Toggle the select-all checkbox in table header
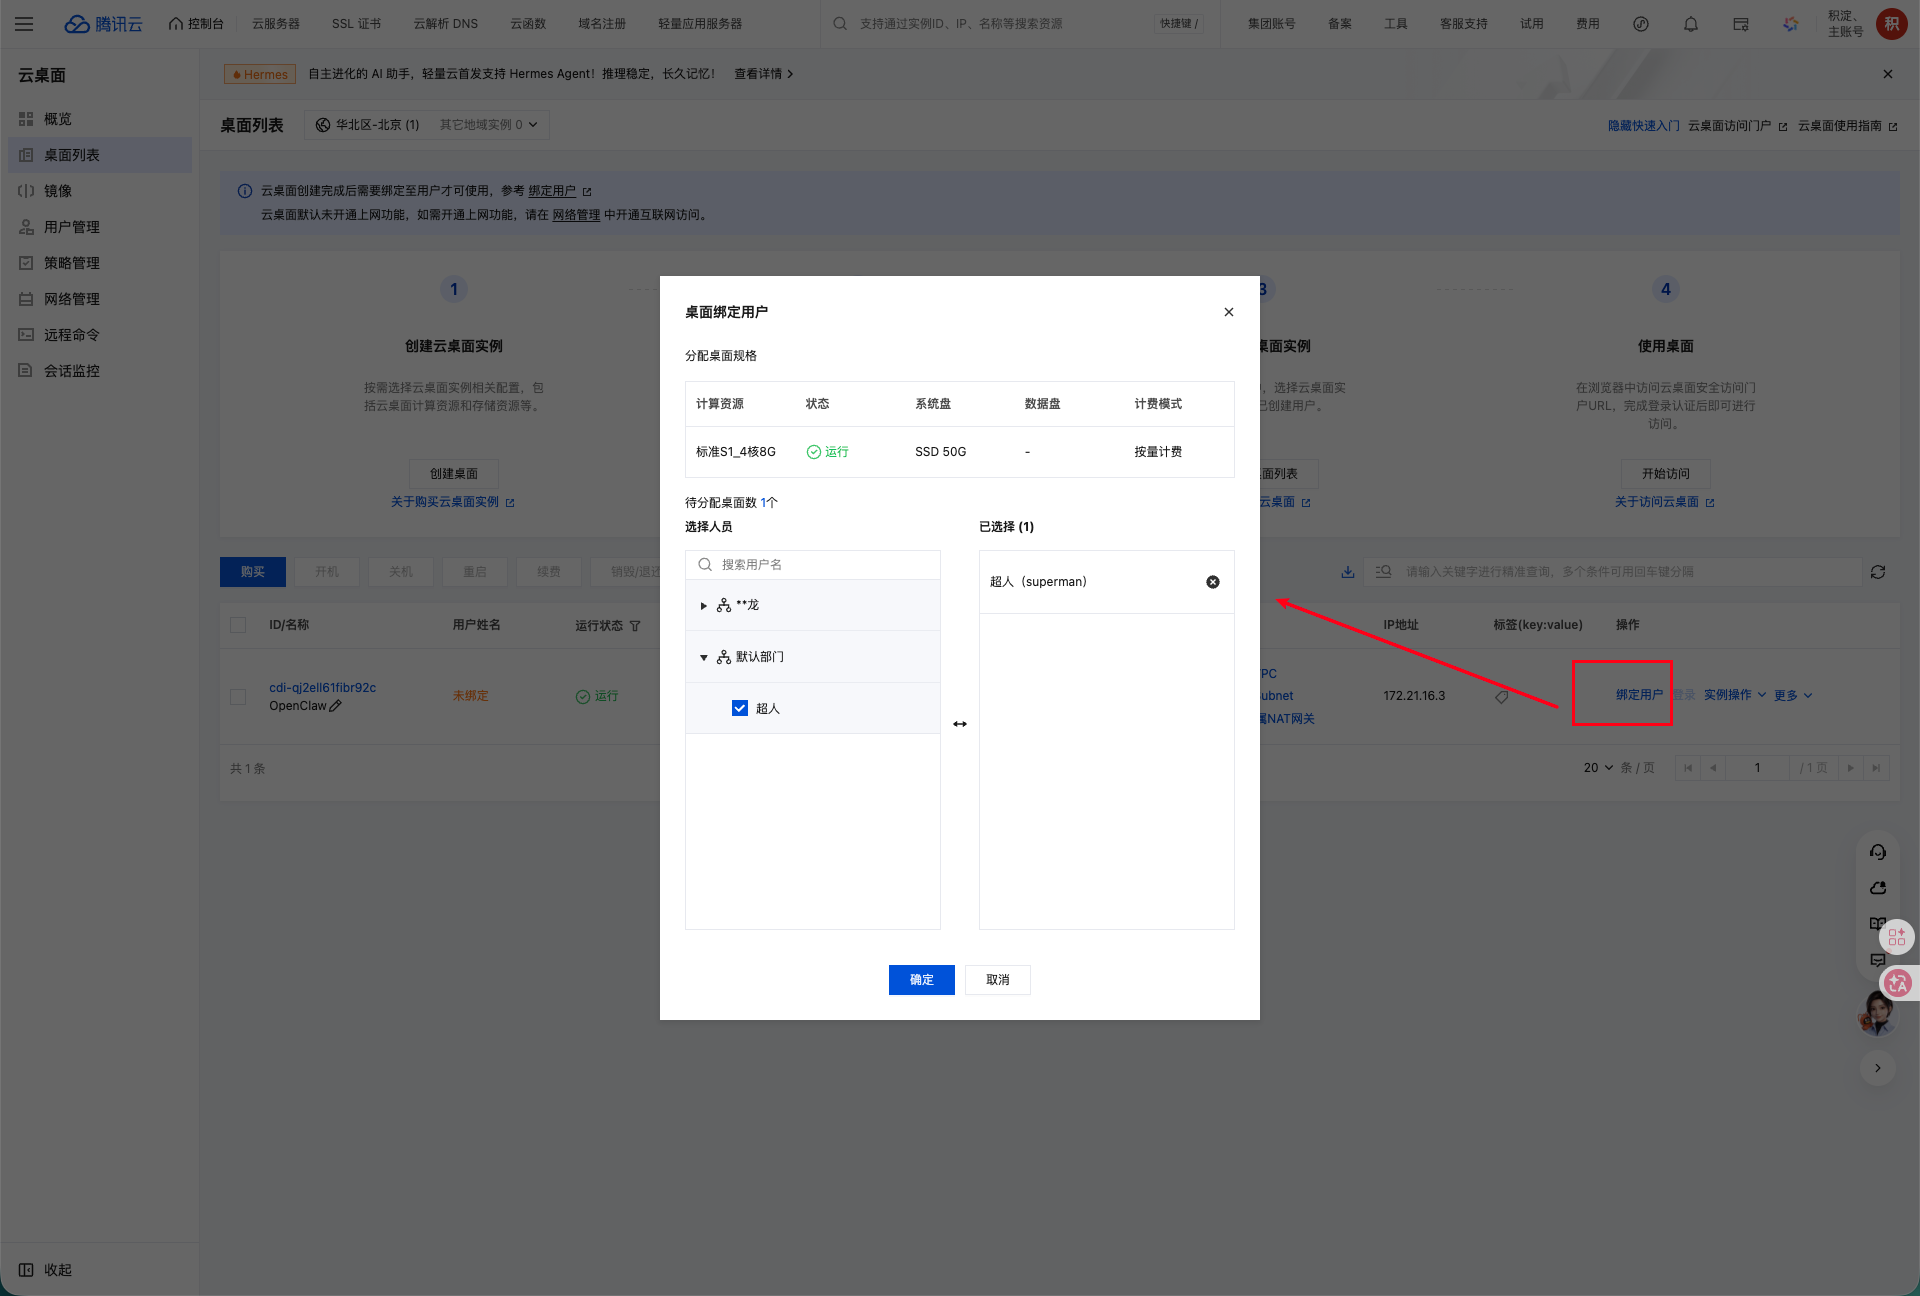 click(238, 625)
